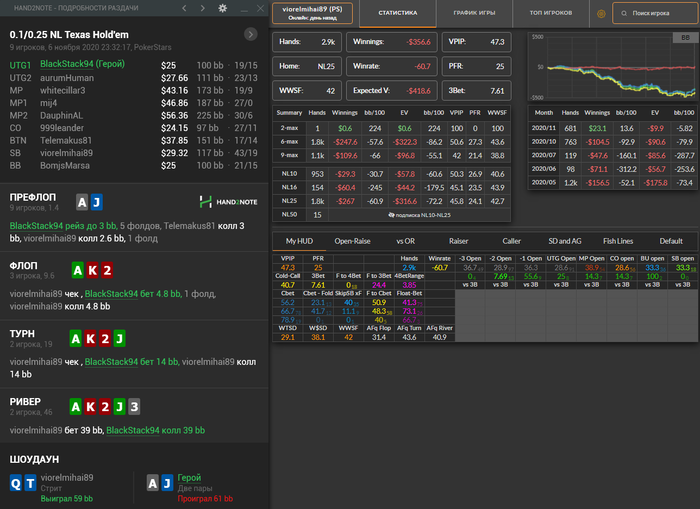Switch to График игры tab
700x509 pixels.
pos(475,13)
